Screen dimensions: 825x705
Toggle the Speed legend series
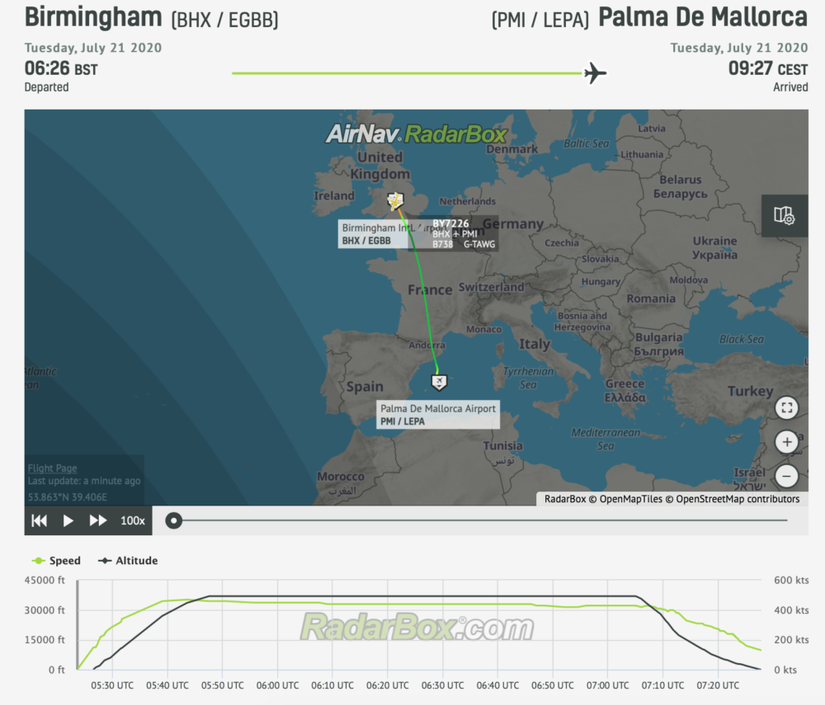pos(57,561)
